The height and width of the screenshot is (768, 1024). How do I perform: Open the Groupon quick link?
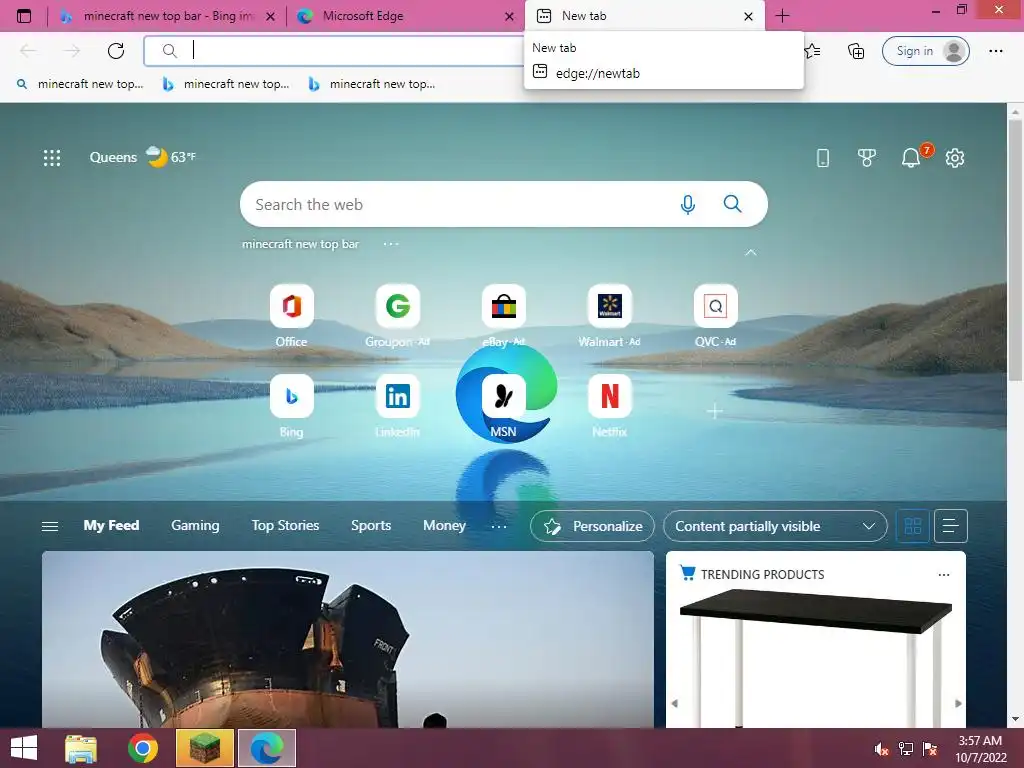point(398,317)
